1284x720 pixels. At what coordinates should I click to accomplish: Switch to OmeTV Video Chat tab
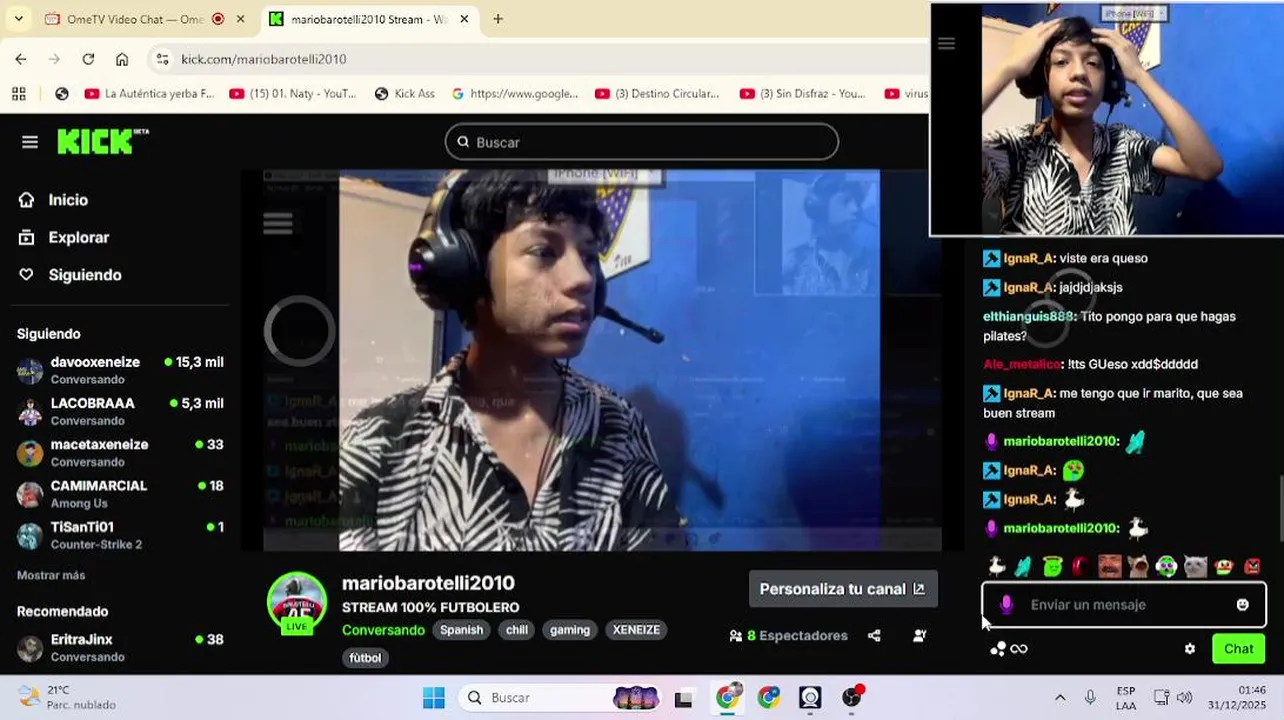click(x=146, y=19)
